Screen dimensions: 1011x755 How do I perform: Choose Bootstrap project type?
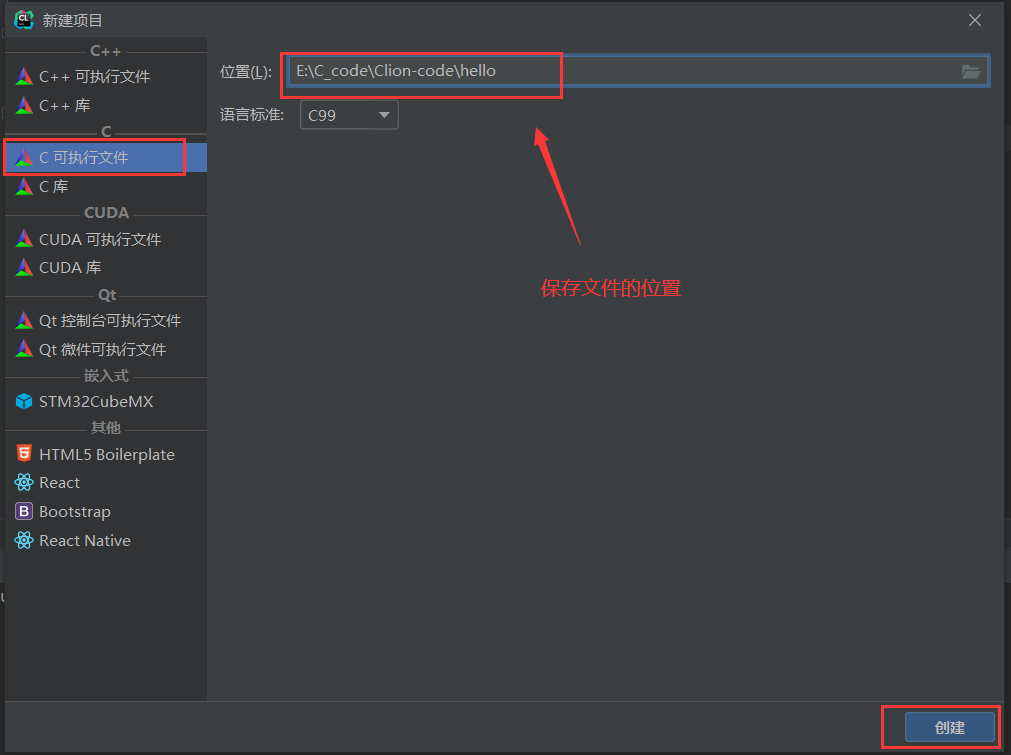pos(106,511)
